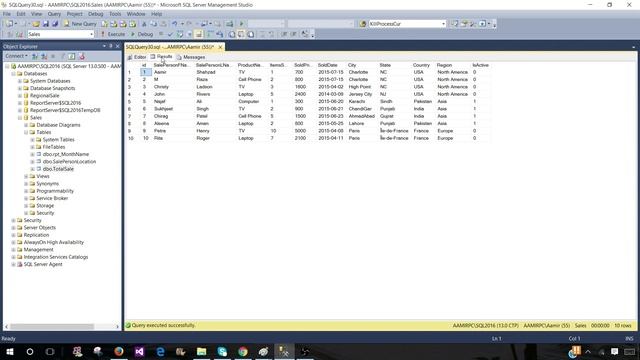Open the Edit menu
The height and width of the screenshot is (360, 640).
point(21,14)
